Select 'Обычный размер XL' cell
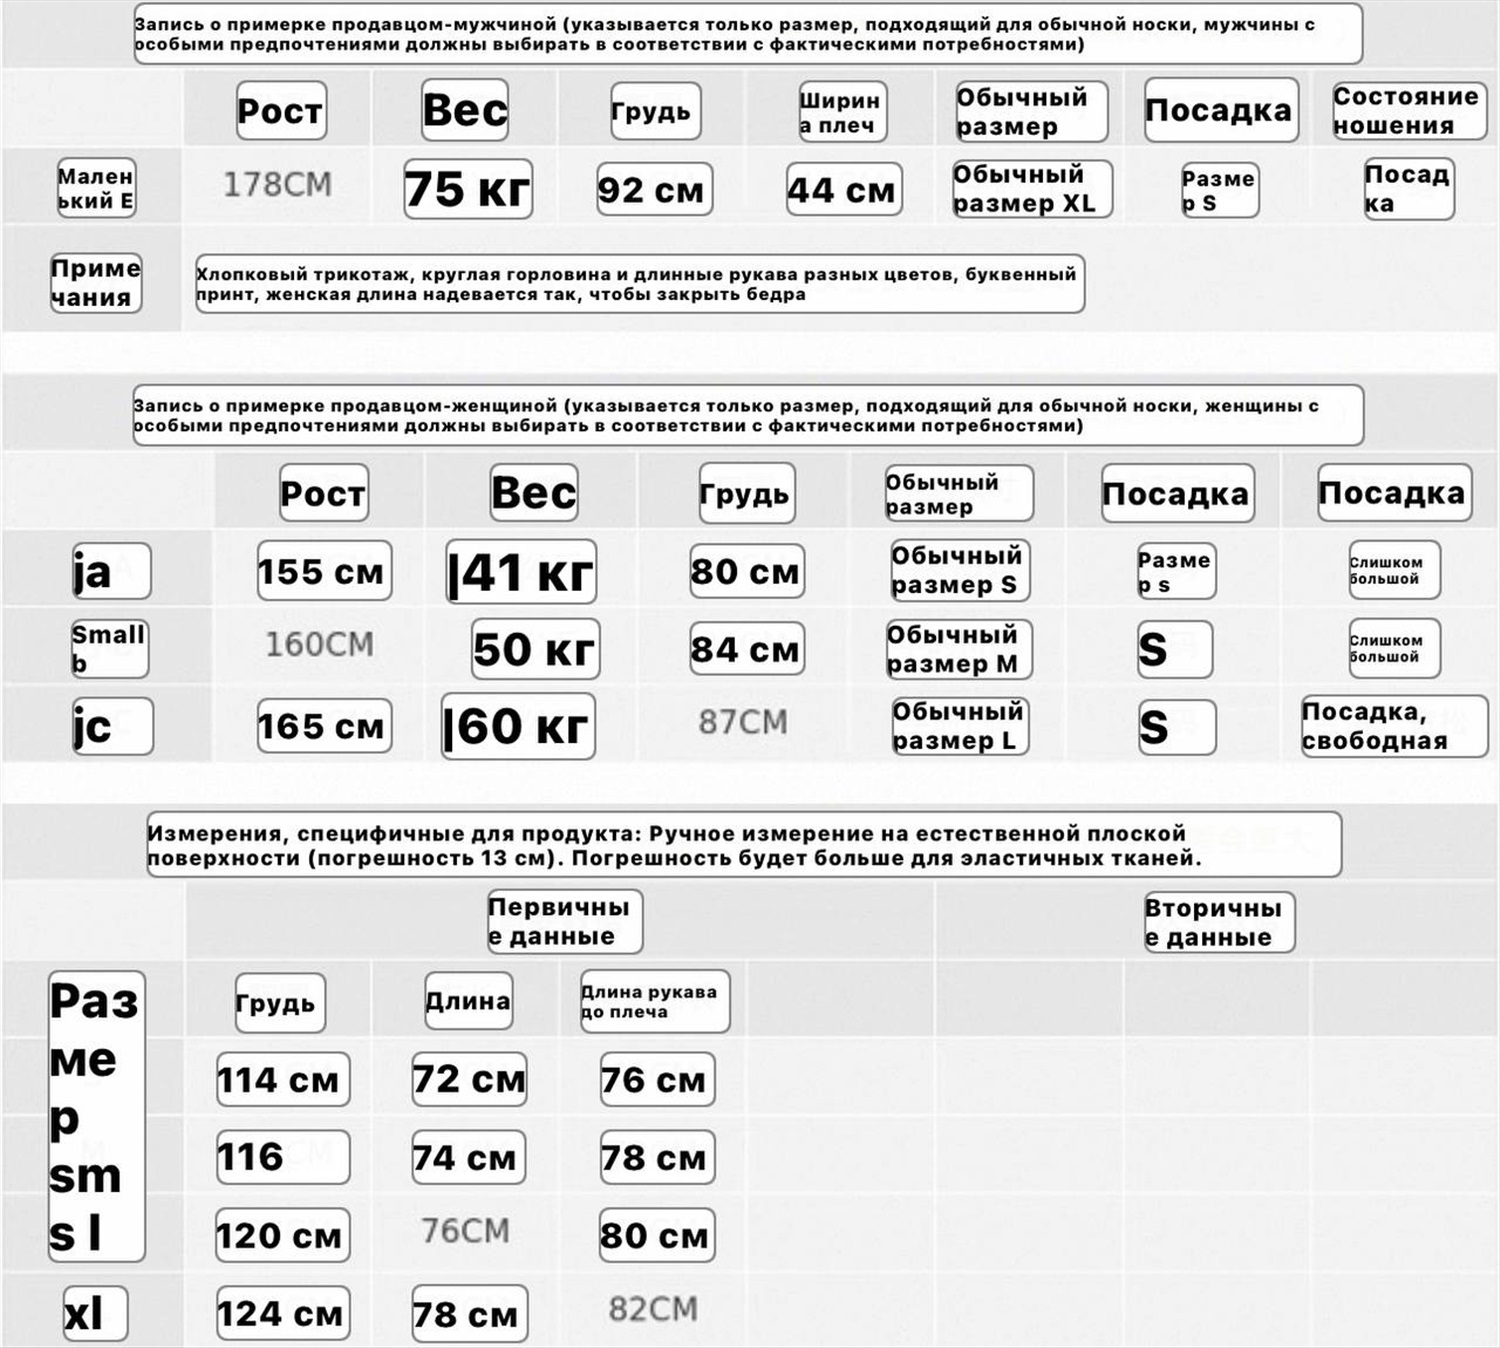This screenshot has height=1348, width=1500. (1032, 189)
